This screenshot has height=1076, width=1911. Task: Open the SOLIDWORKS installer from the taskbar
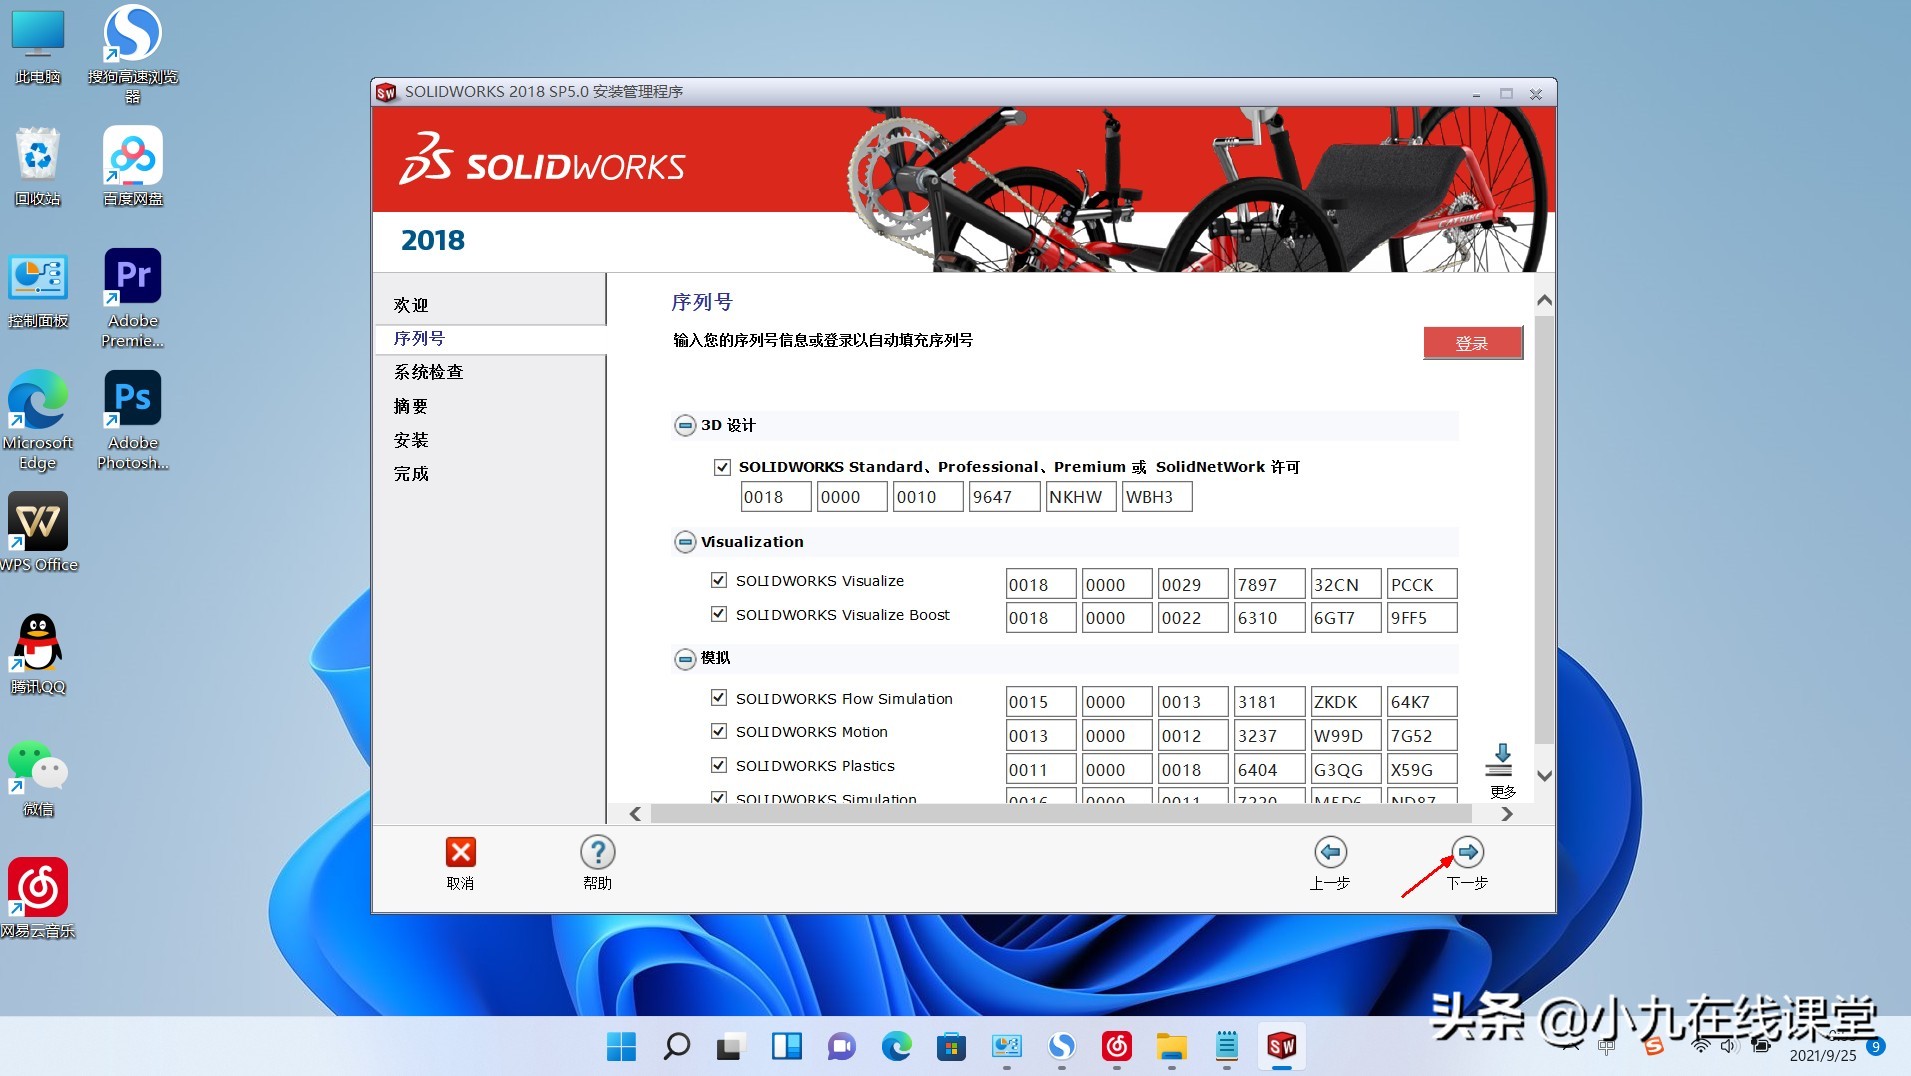(x=1282, y=1047)
